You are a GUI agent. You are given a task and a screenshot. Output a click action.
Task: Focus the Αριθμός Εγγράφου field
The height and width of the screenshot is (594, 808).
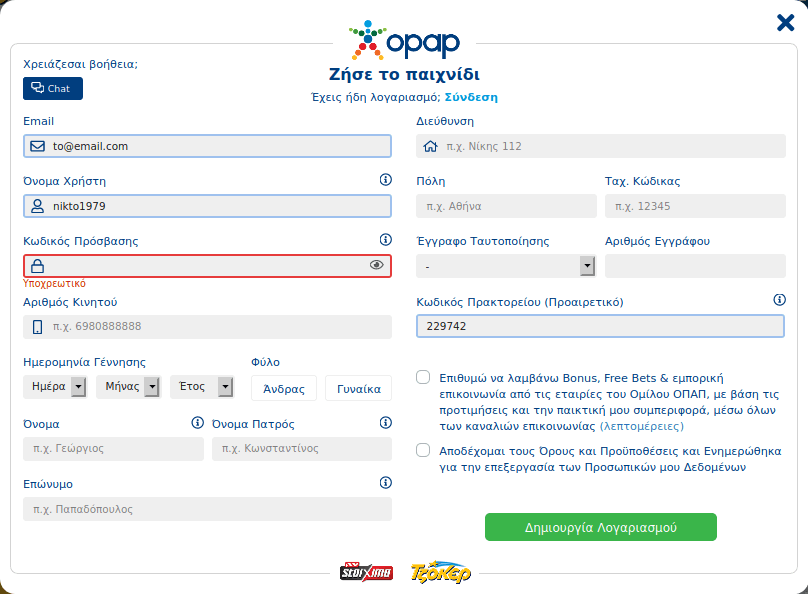695,266
